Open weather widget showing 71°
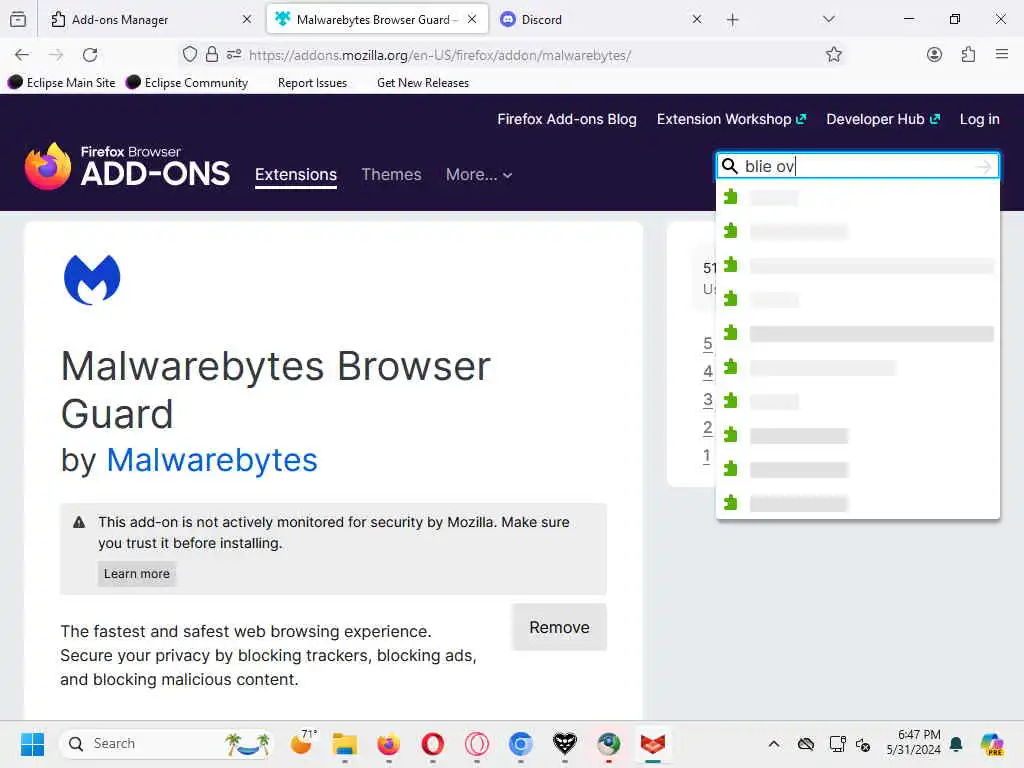This screenshot has width=1024, height=768. [302, 743]
